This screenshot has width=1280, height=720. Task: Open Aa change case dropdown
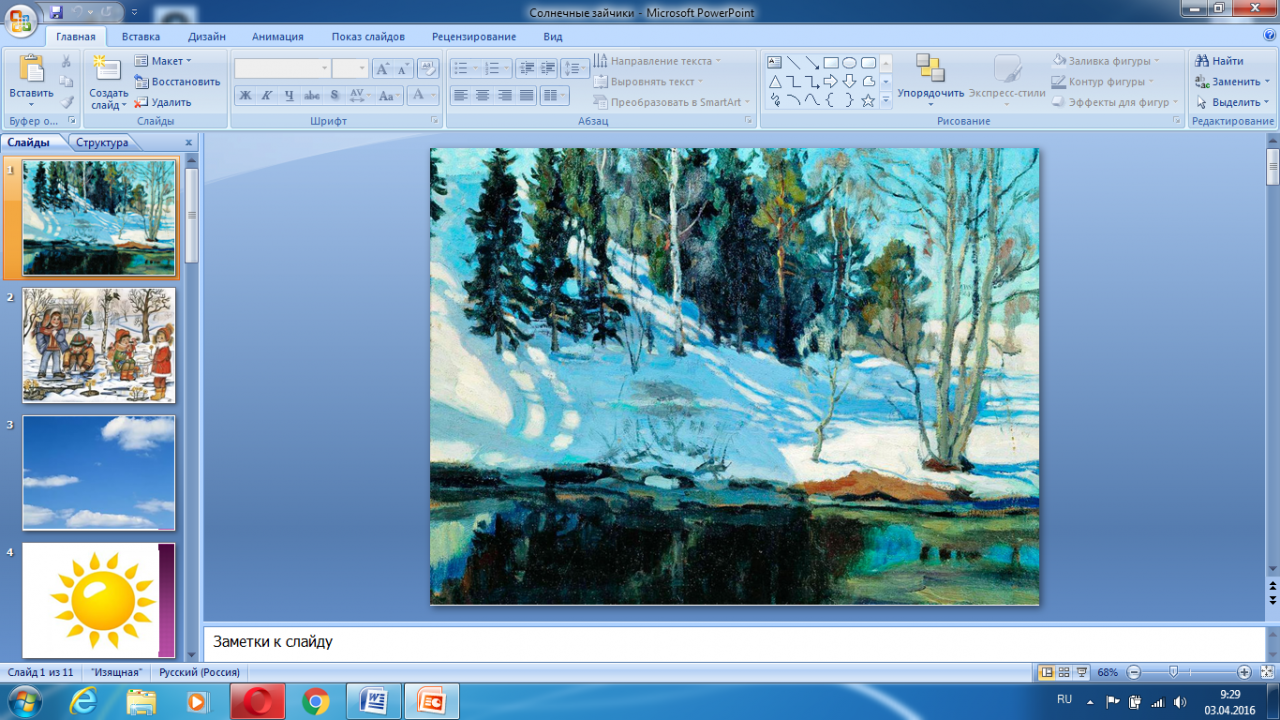click(389, 96)
